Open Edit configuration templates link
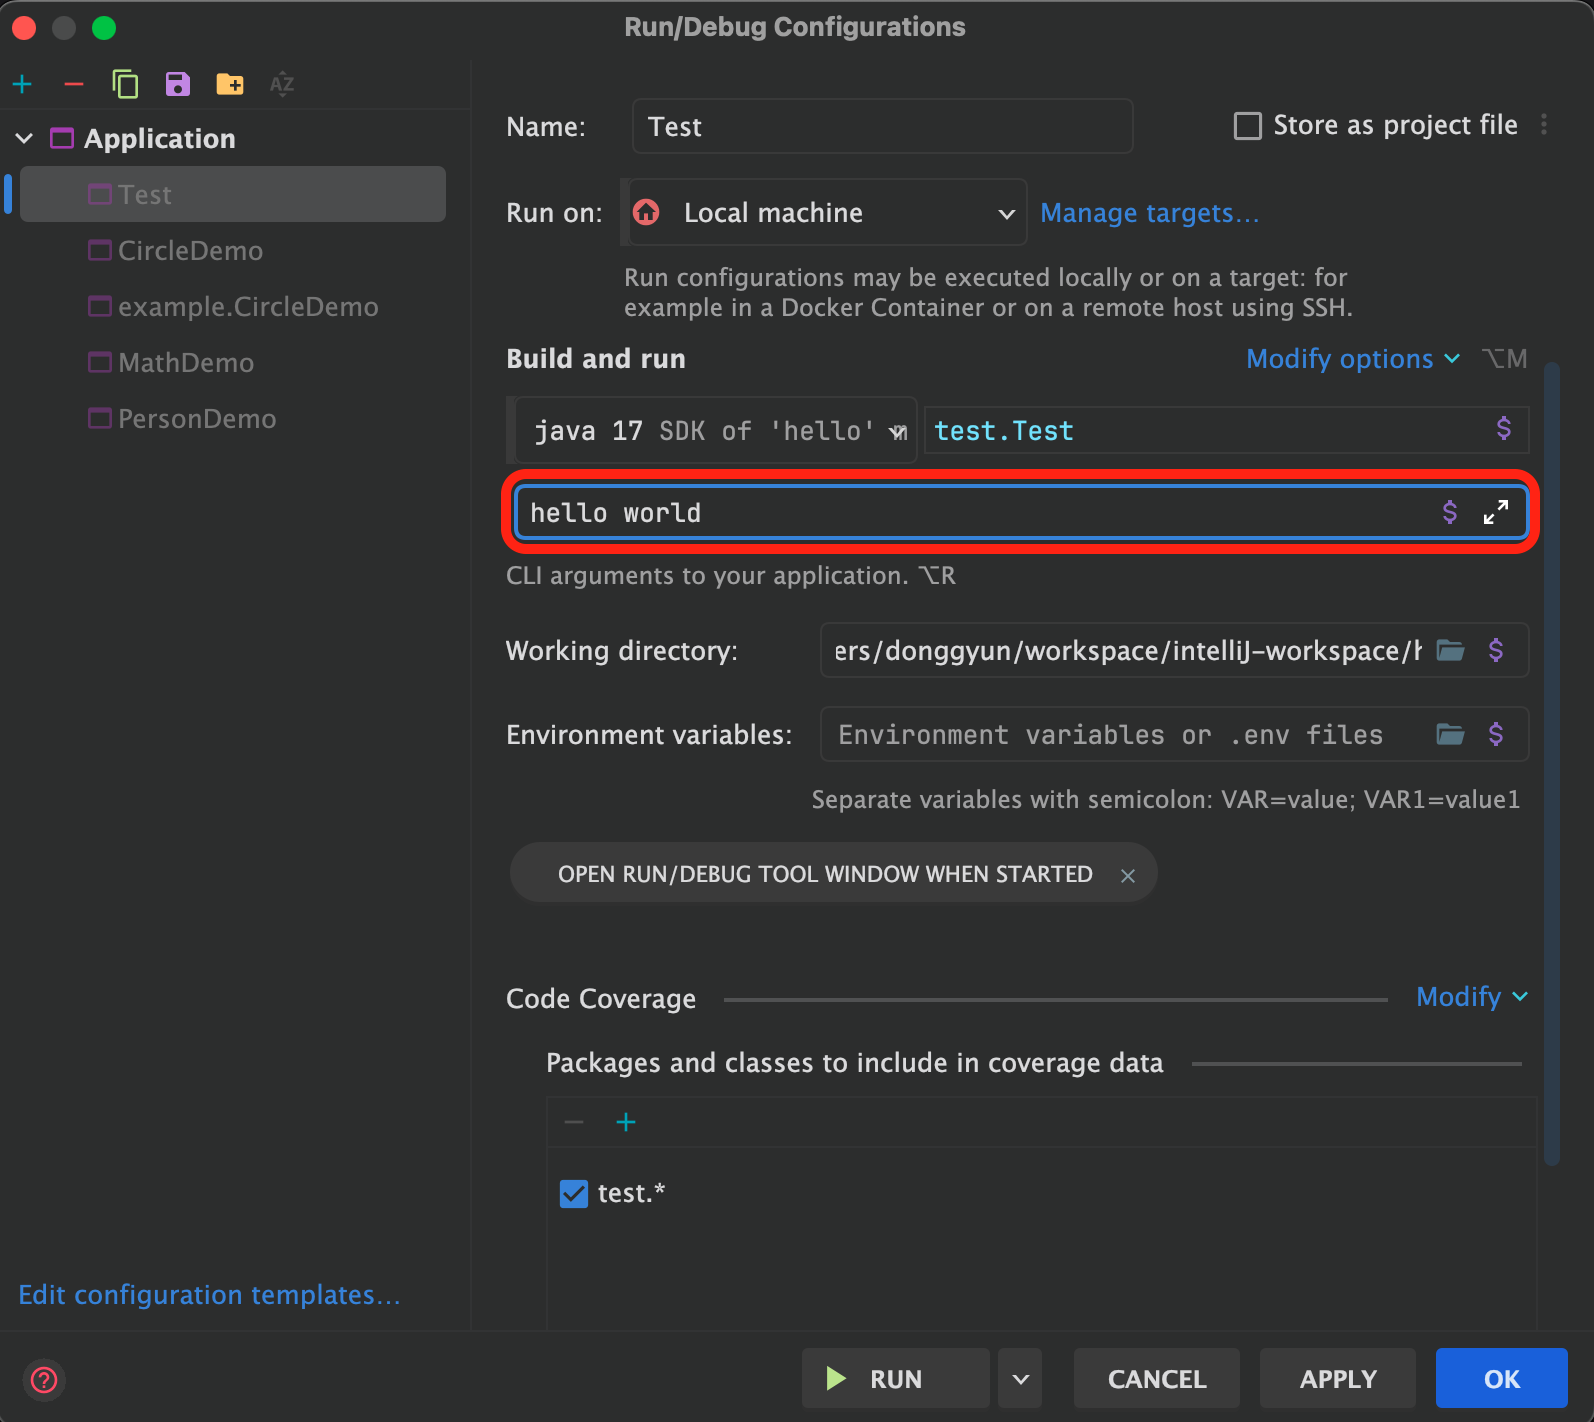Viewport: 1594px width, 1422px height. [x=209, y=1295]
